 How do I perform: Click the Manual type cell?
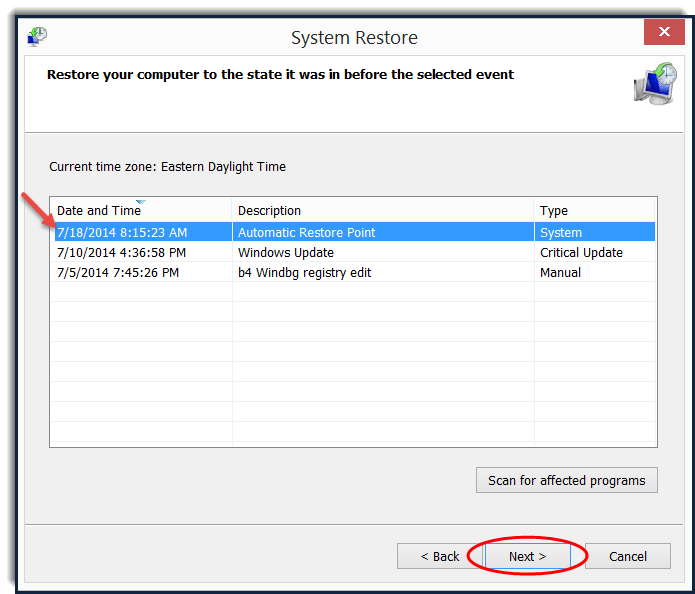[595, 272]
